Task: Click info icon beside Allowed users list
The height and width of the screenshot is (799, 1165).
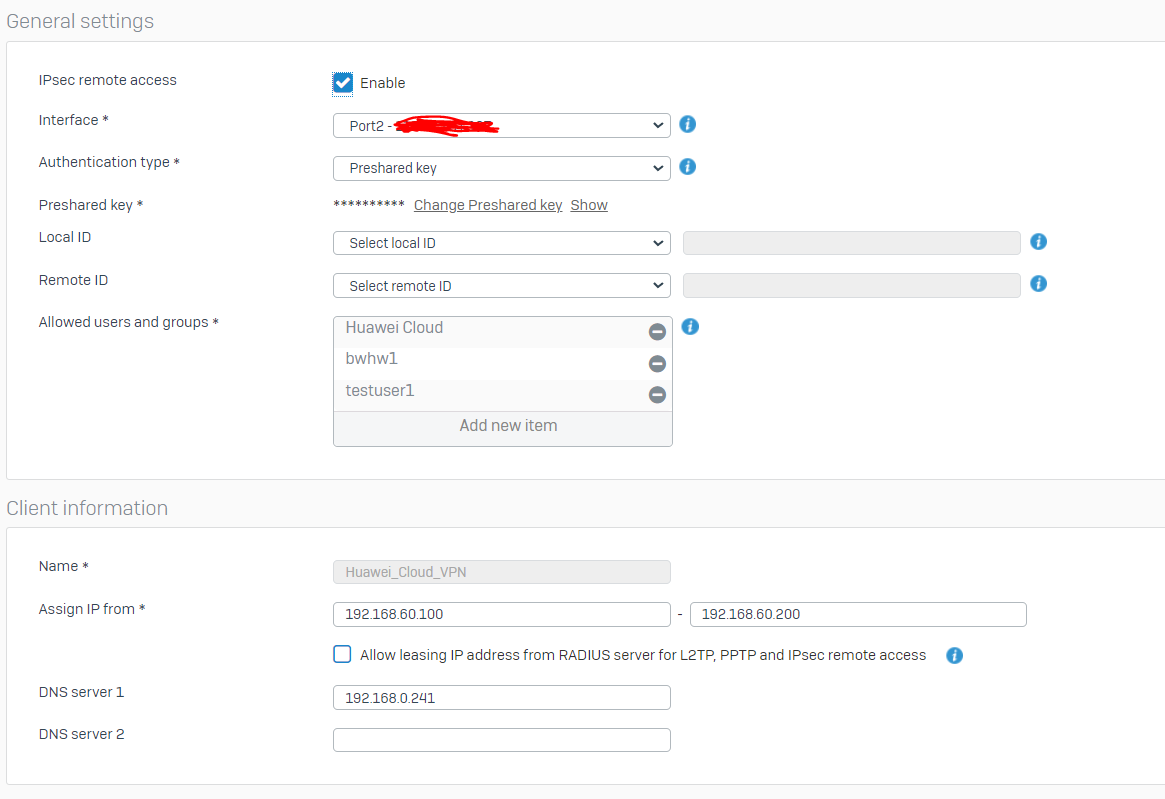Action: click(690, 327)
